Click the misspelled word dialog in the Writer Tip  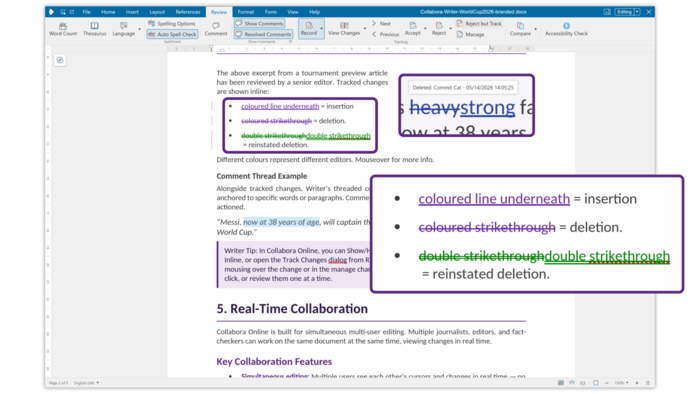pyautogui.click(x=338, y=260)
